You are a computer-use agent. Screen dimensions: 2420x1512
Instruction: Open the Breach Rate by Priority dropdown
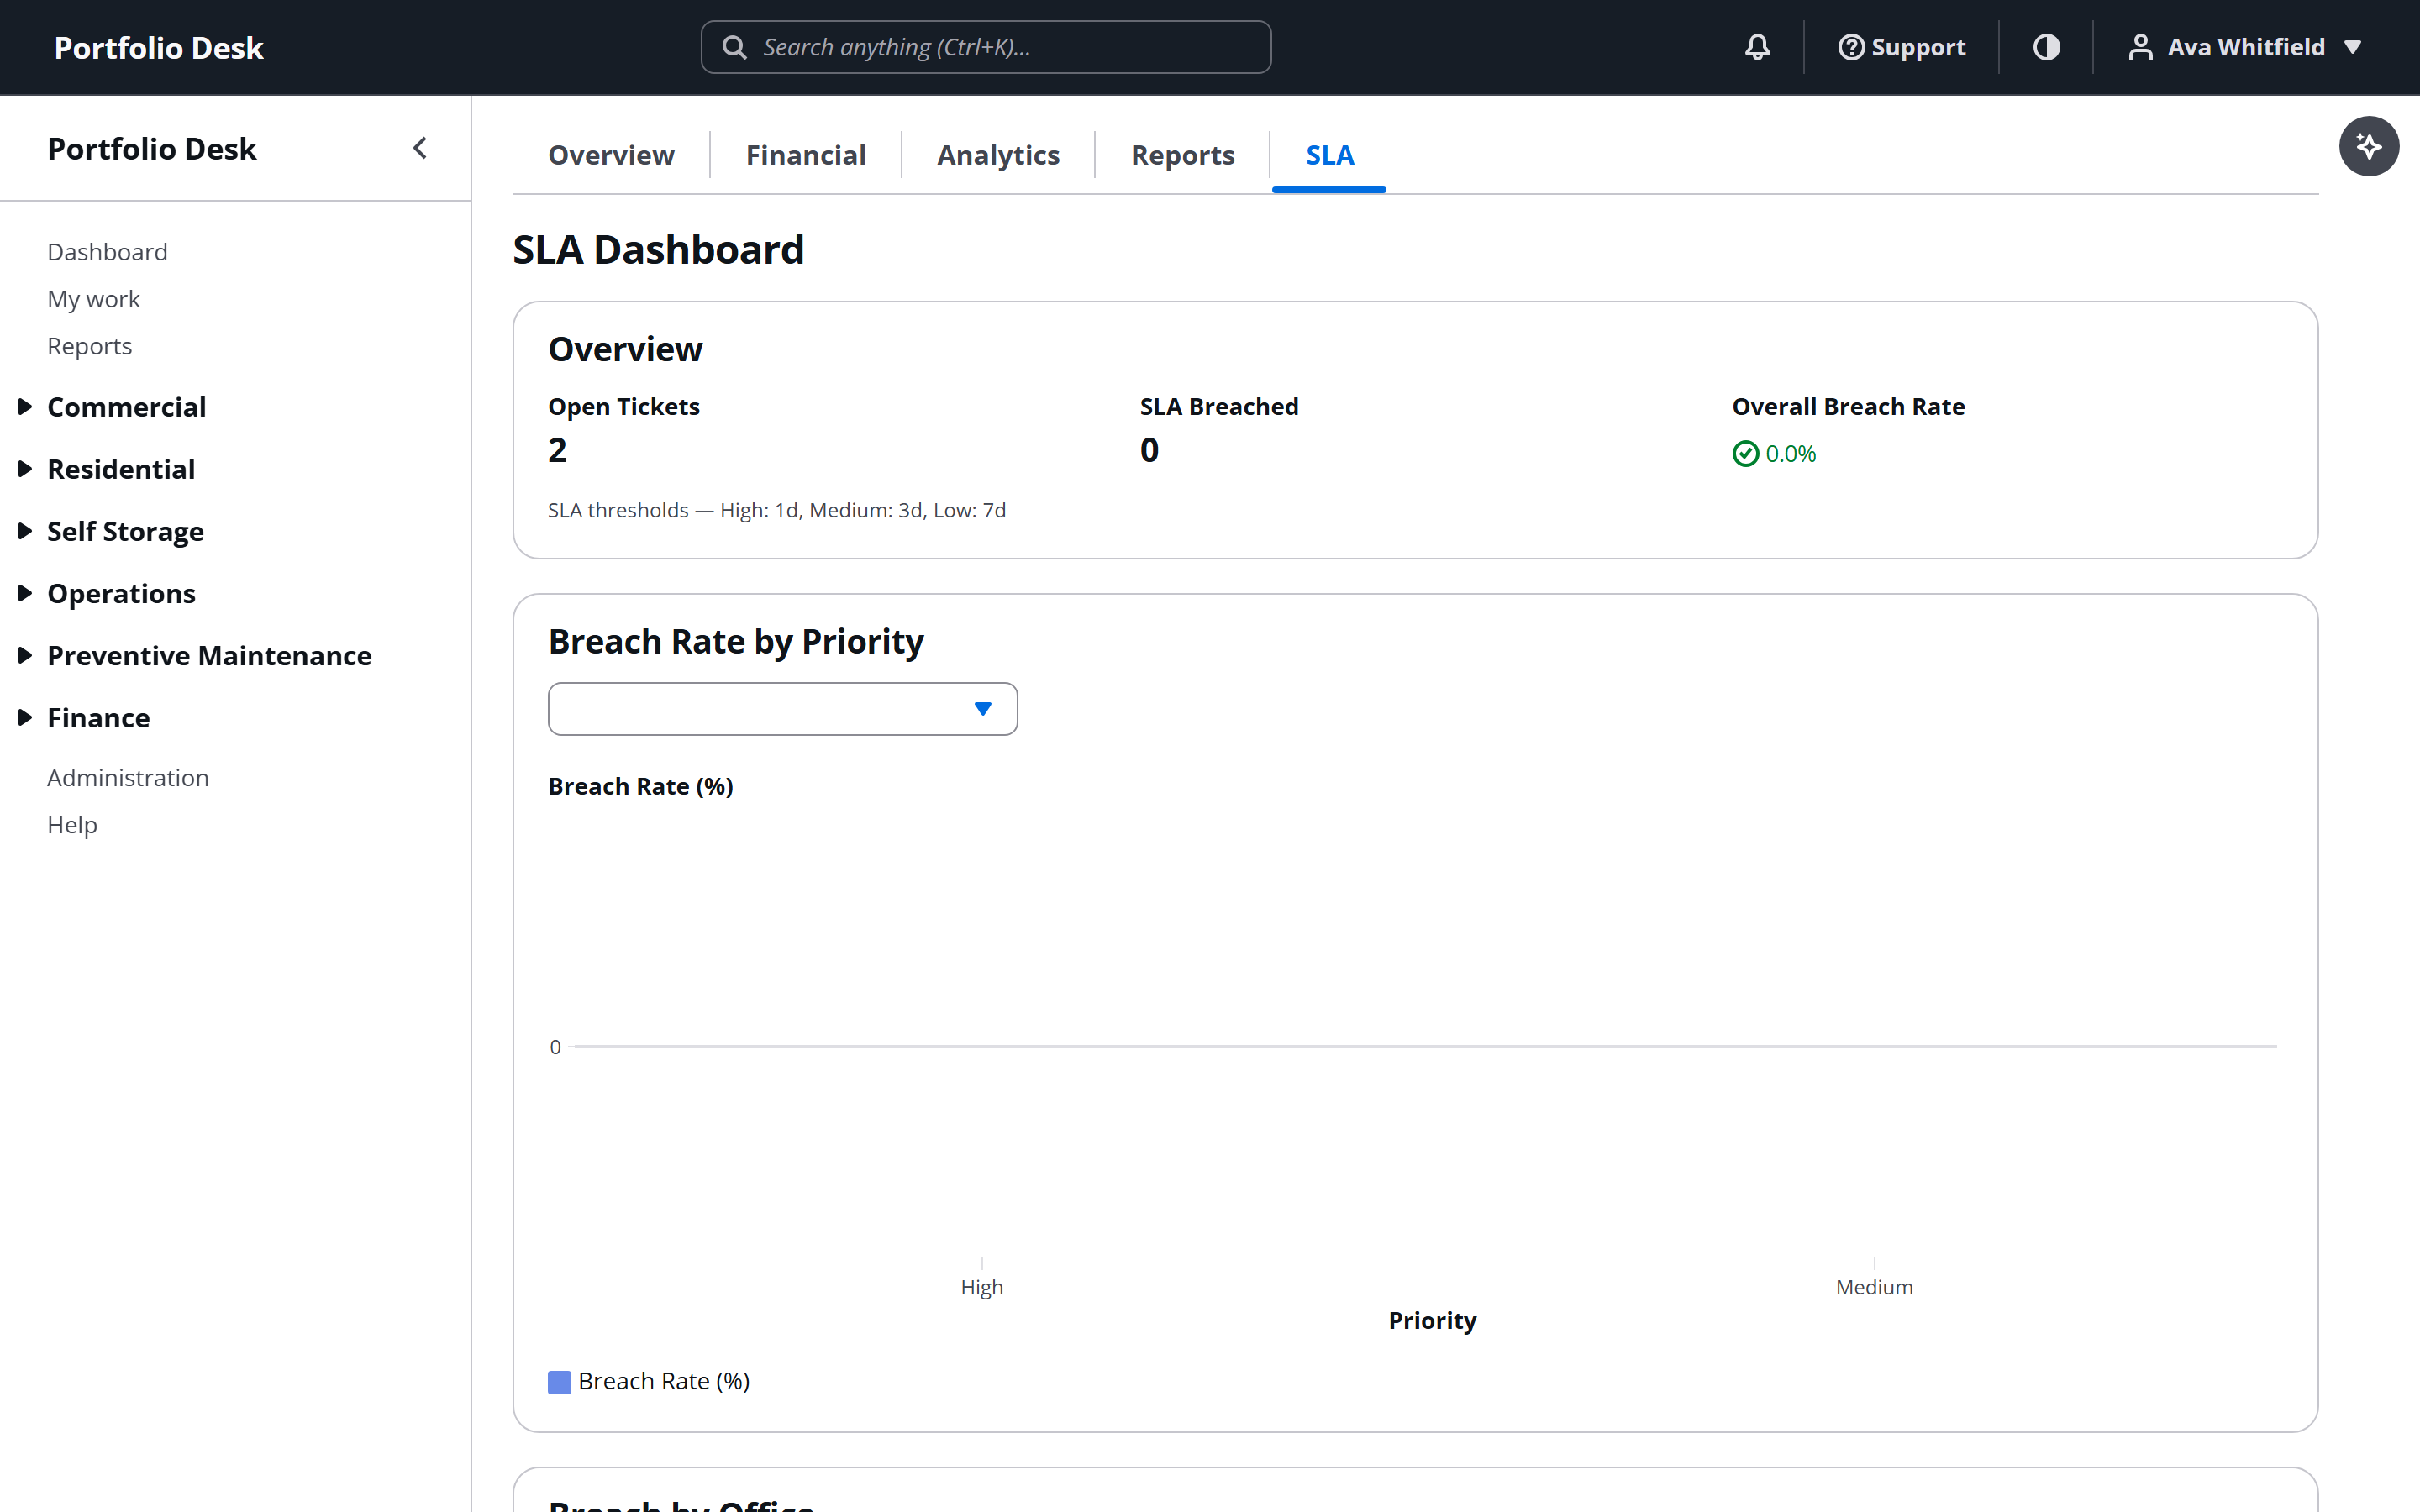click(782, 709)
